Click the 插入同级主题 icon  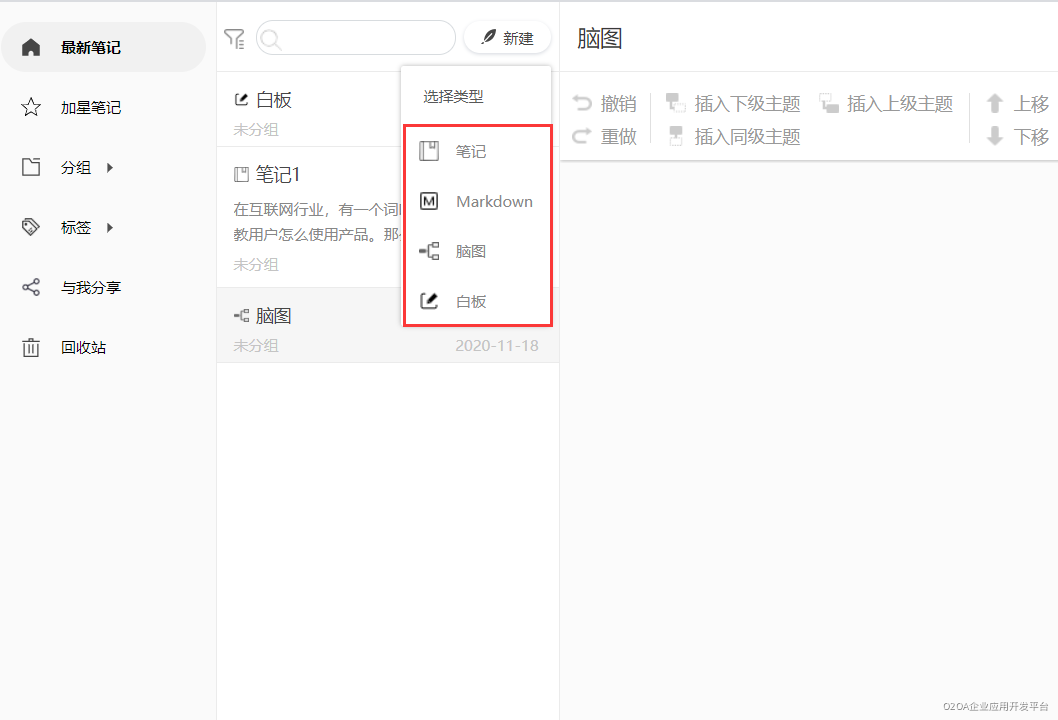(x=675, y=136)
